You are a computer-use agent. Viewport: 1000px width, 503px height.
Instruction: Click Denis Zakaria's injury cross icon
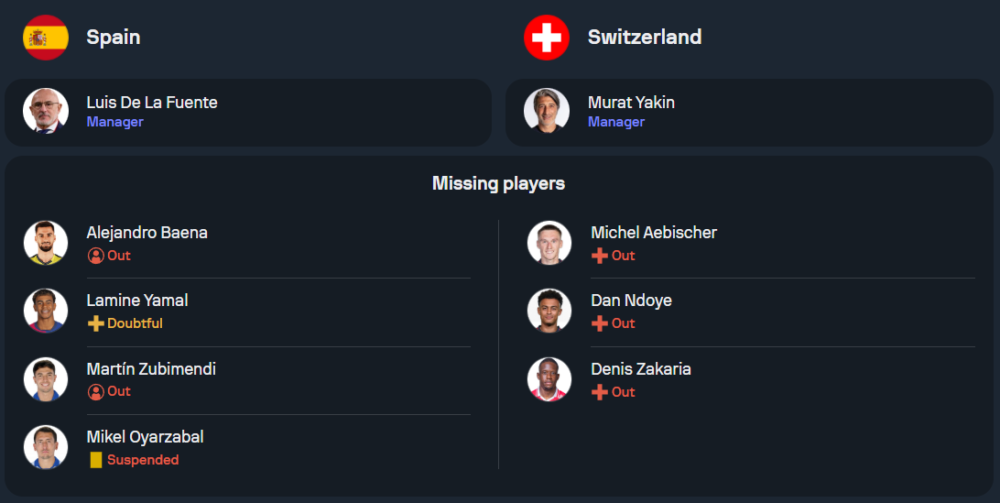(x=600, y=392)
